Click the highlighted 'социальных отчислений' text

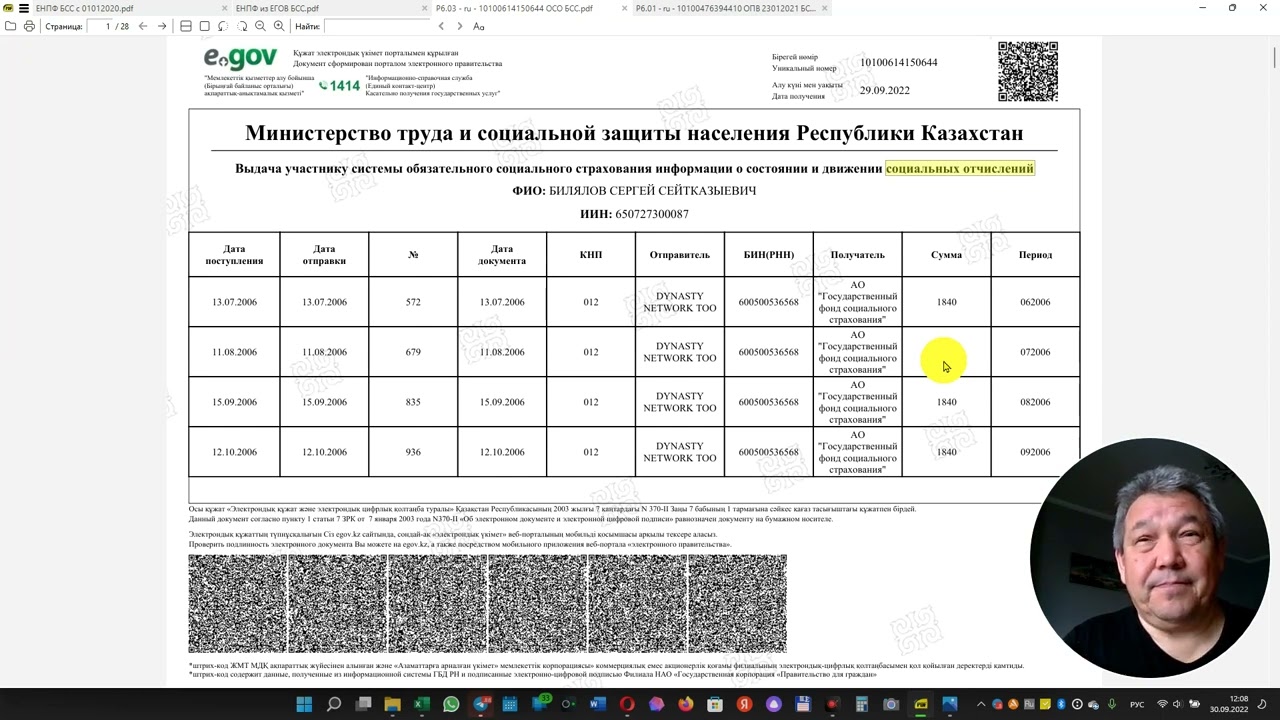[959, 168]
